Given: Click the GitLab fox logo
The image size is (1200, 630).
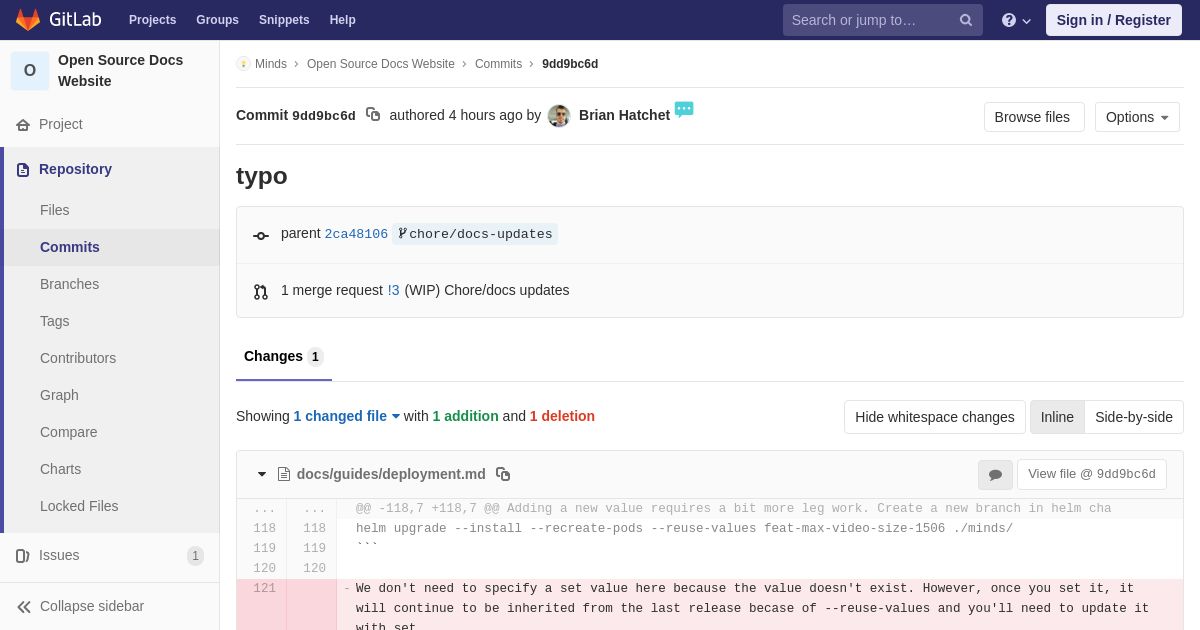Looking at the screenshot, I should click(x=28, y=20).
